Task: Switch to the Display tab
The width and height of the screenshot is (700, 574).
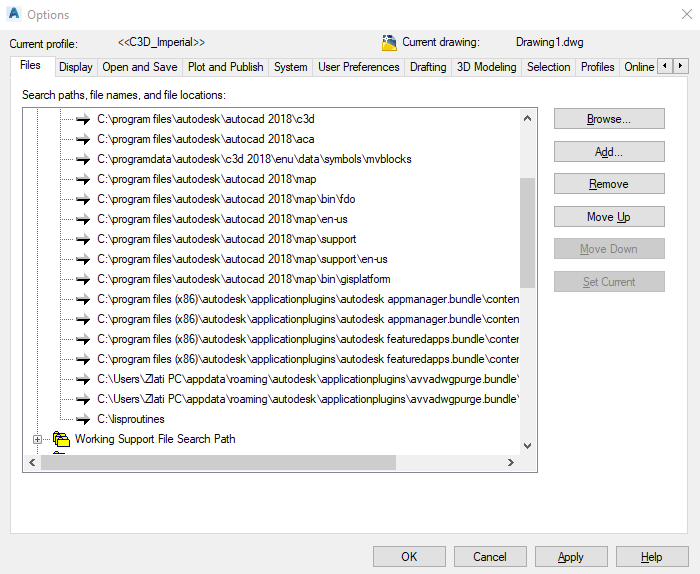Action: click(x=75, y=67)
